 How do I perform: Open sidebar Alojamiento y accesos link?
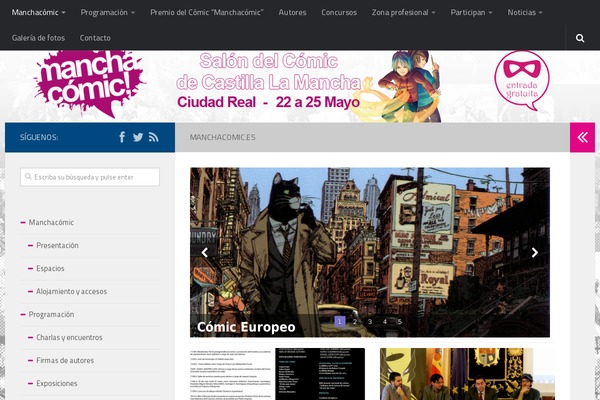tap(71, 291)
